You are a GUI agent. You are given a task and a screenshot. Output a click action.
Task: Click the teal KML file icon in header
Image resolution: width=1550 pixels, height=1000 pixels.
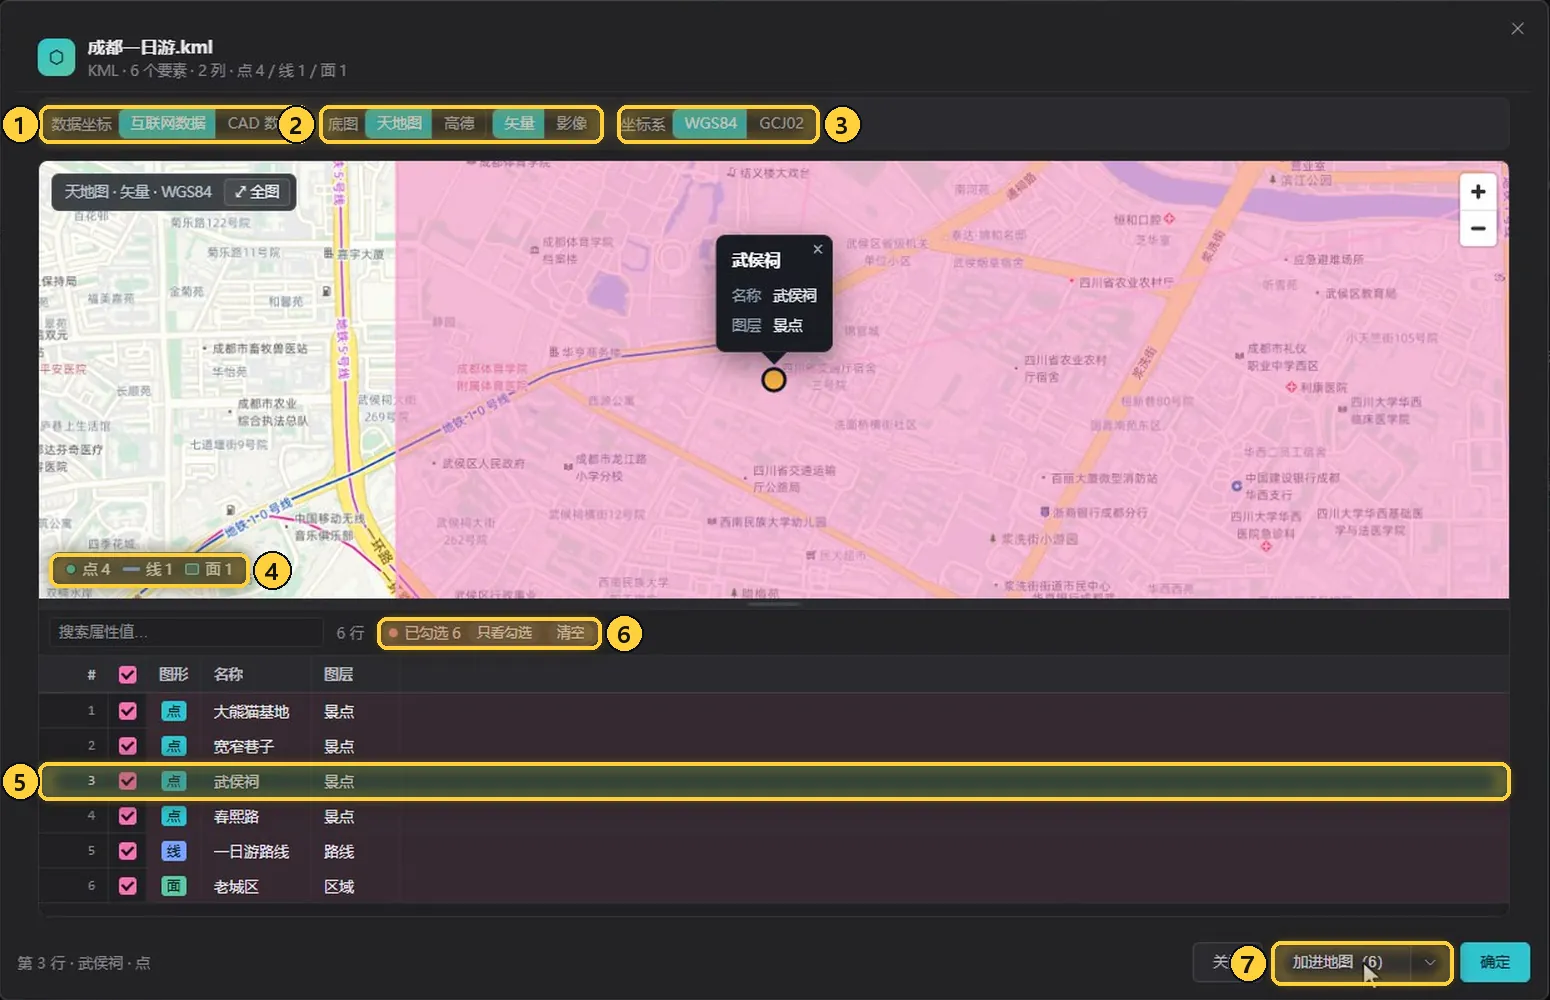[56, 57]
